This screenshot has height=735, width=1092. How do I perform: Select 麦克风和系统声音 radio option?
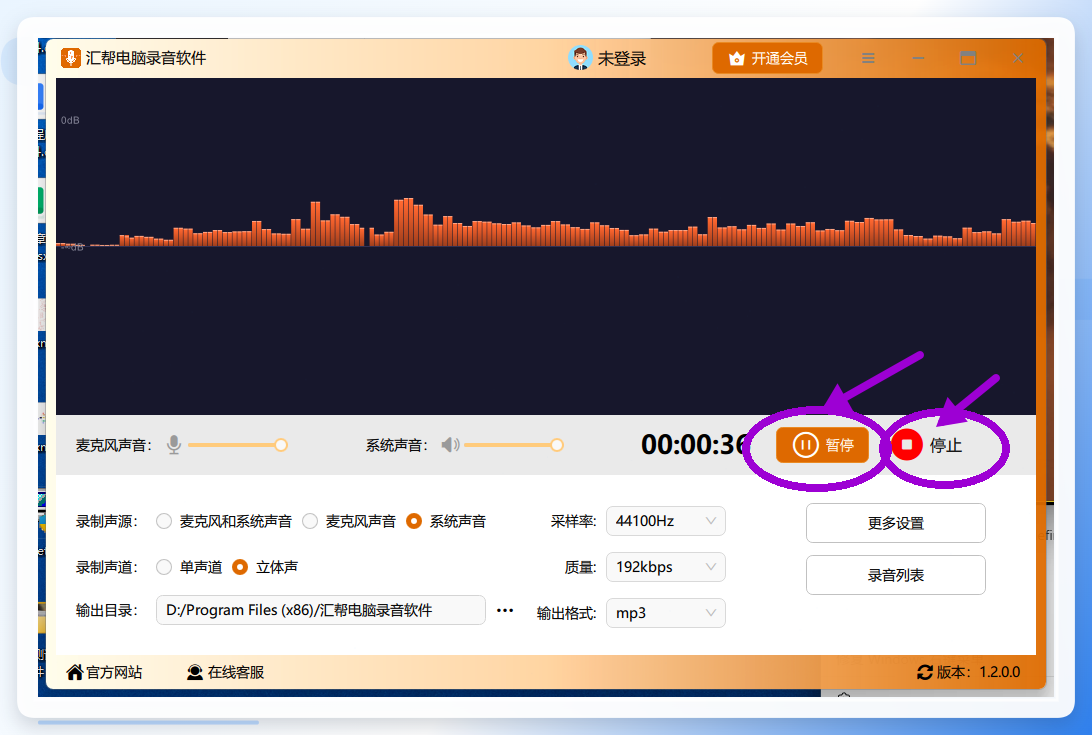coord(164,521)
